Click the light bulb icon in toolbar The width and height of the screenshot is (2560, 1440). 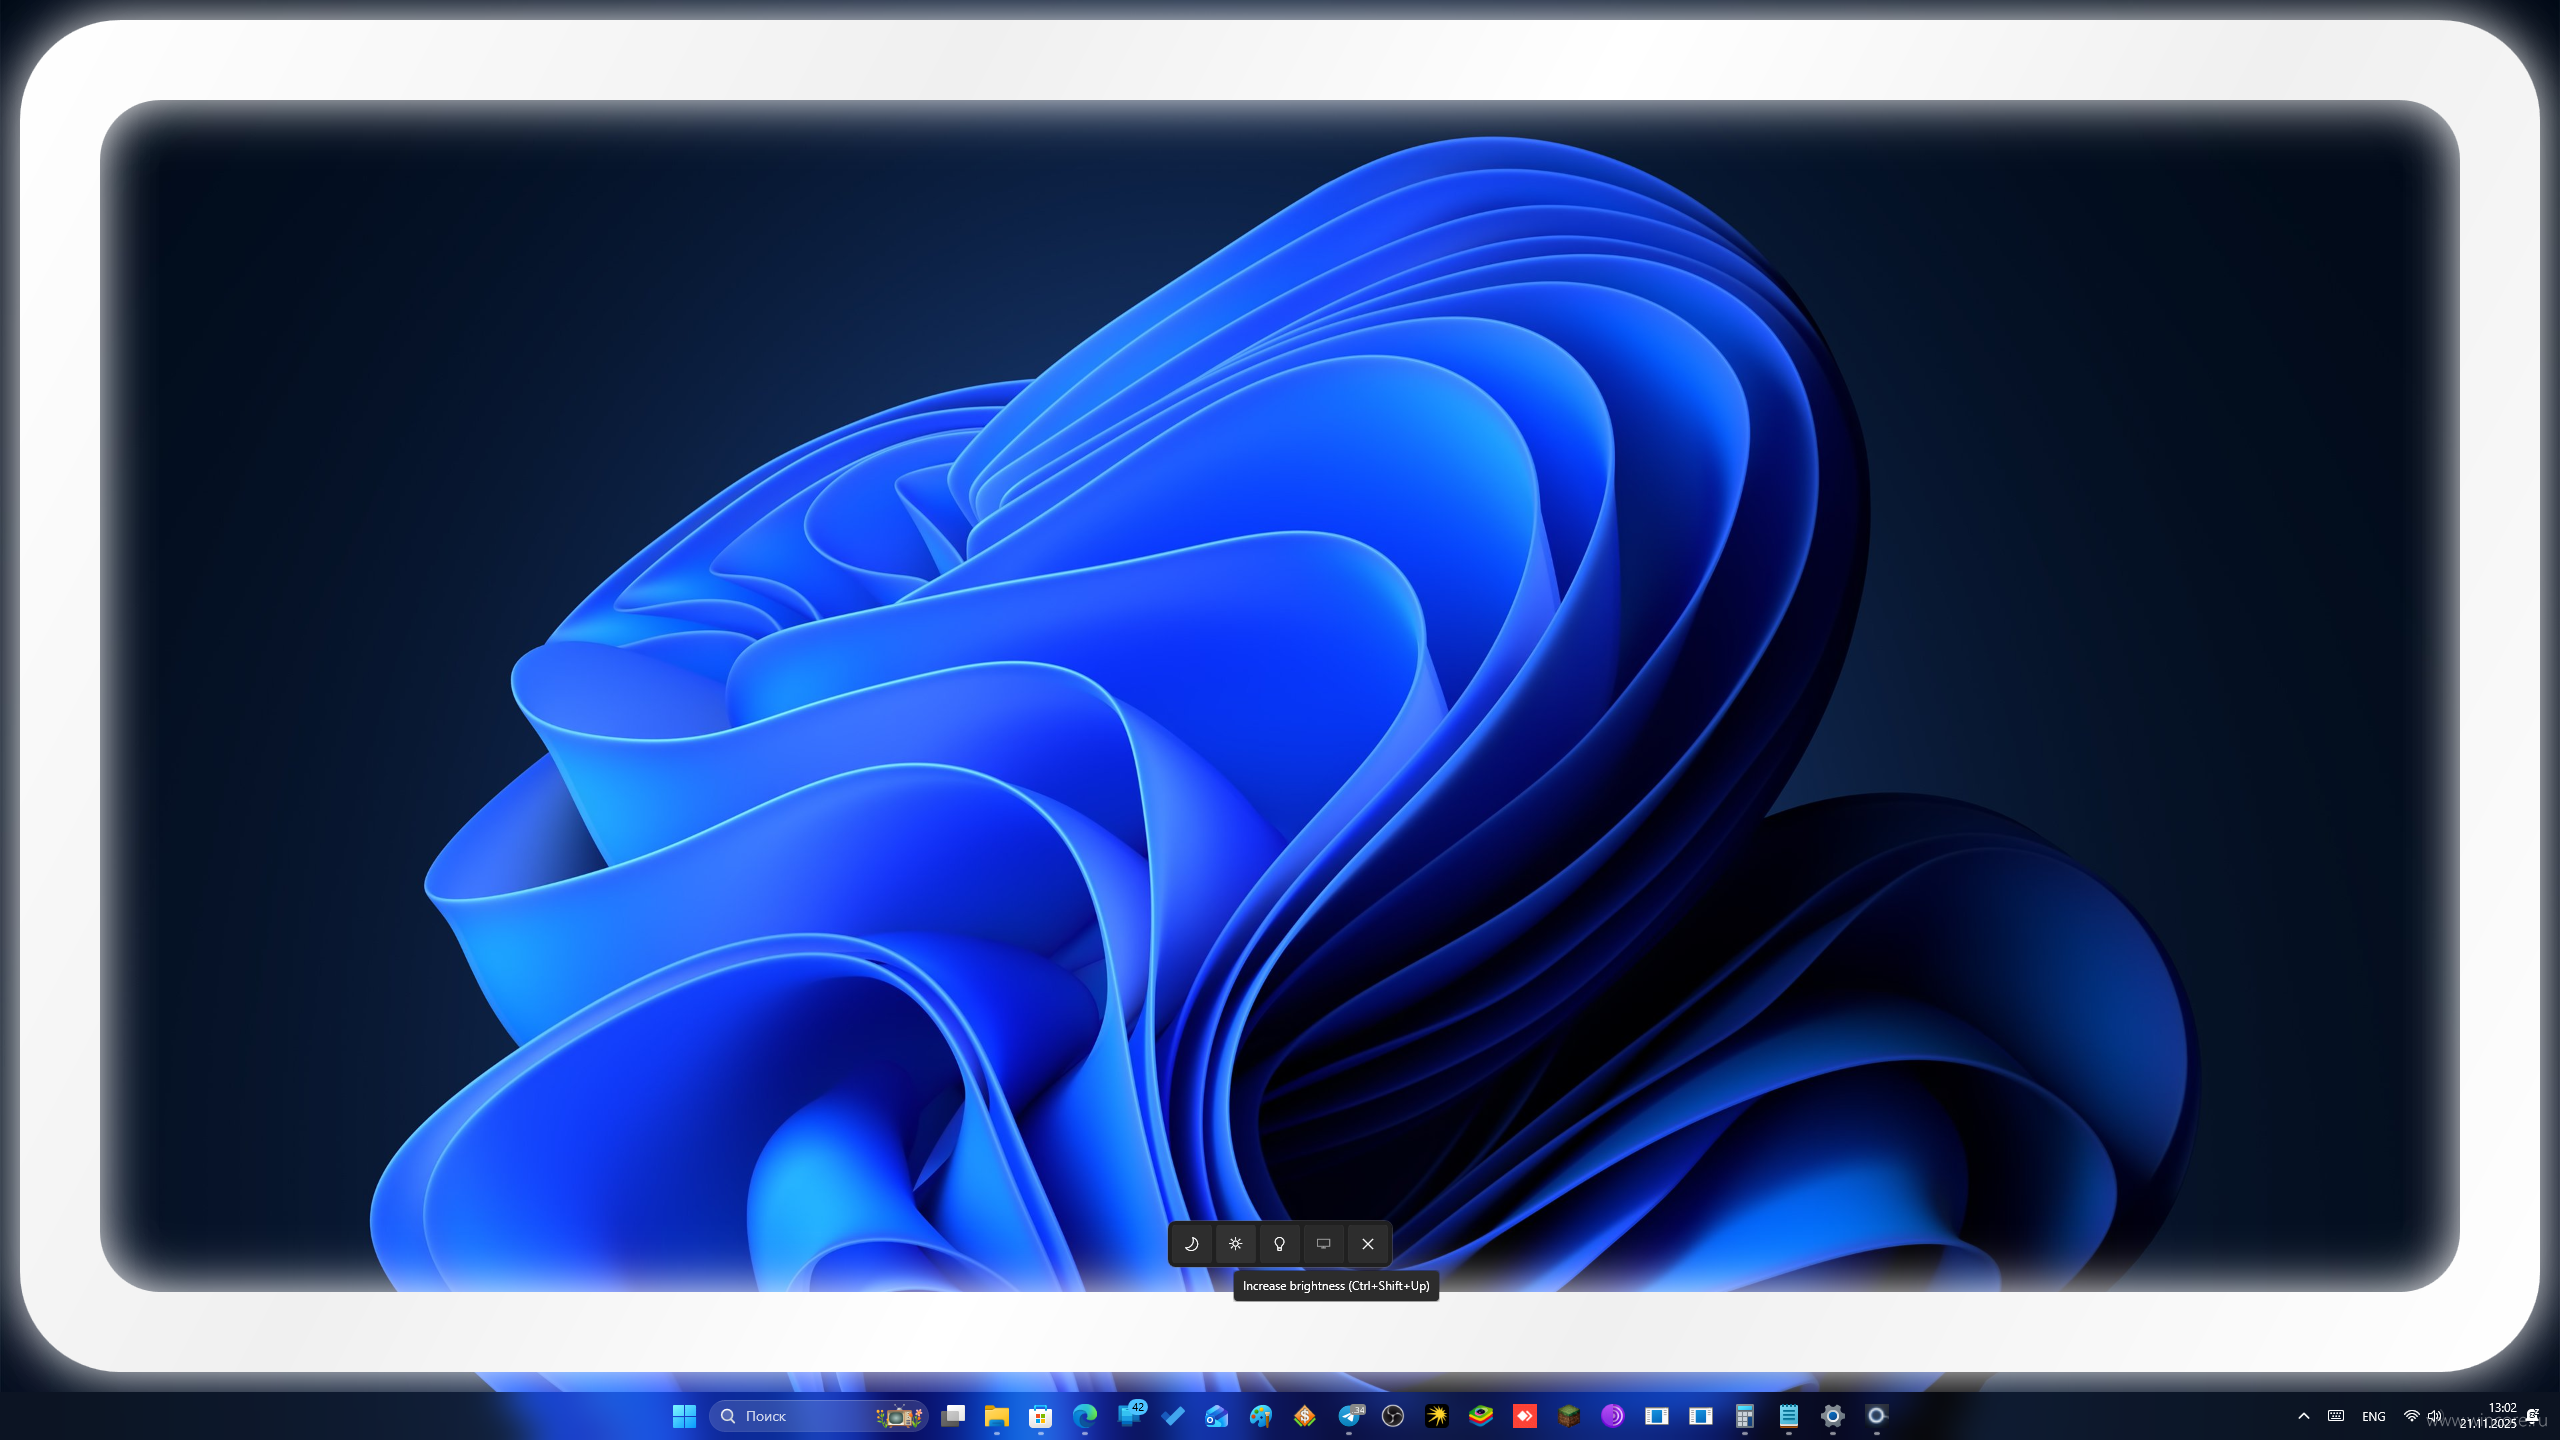[x=1279, y=1244]
